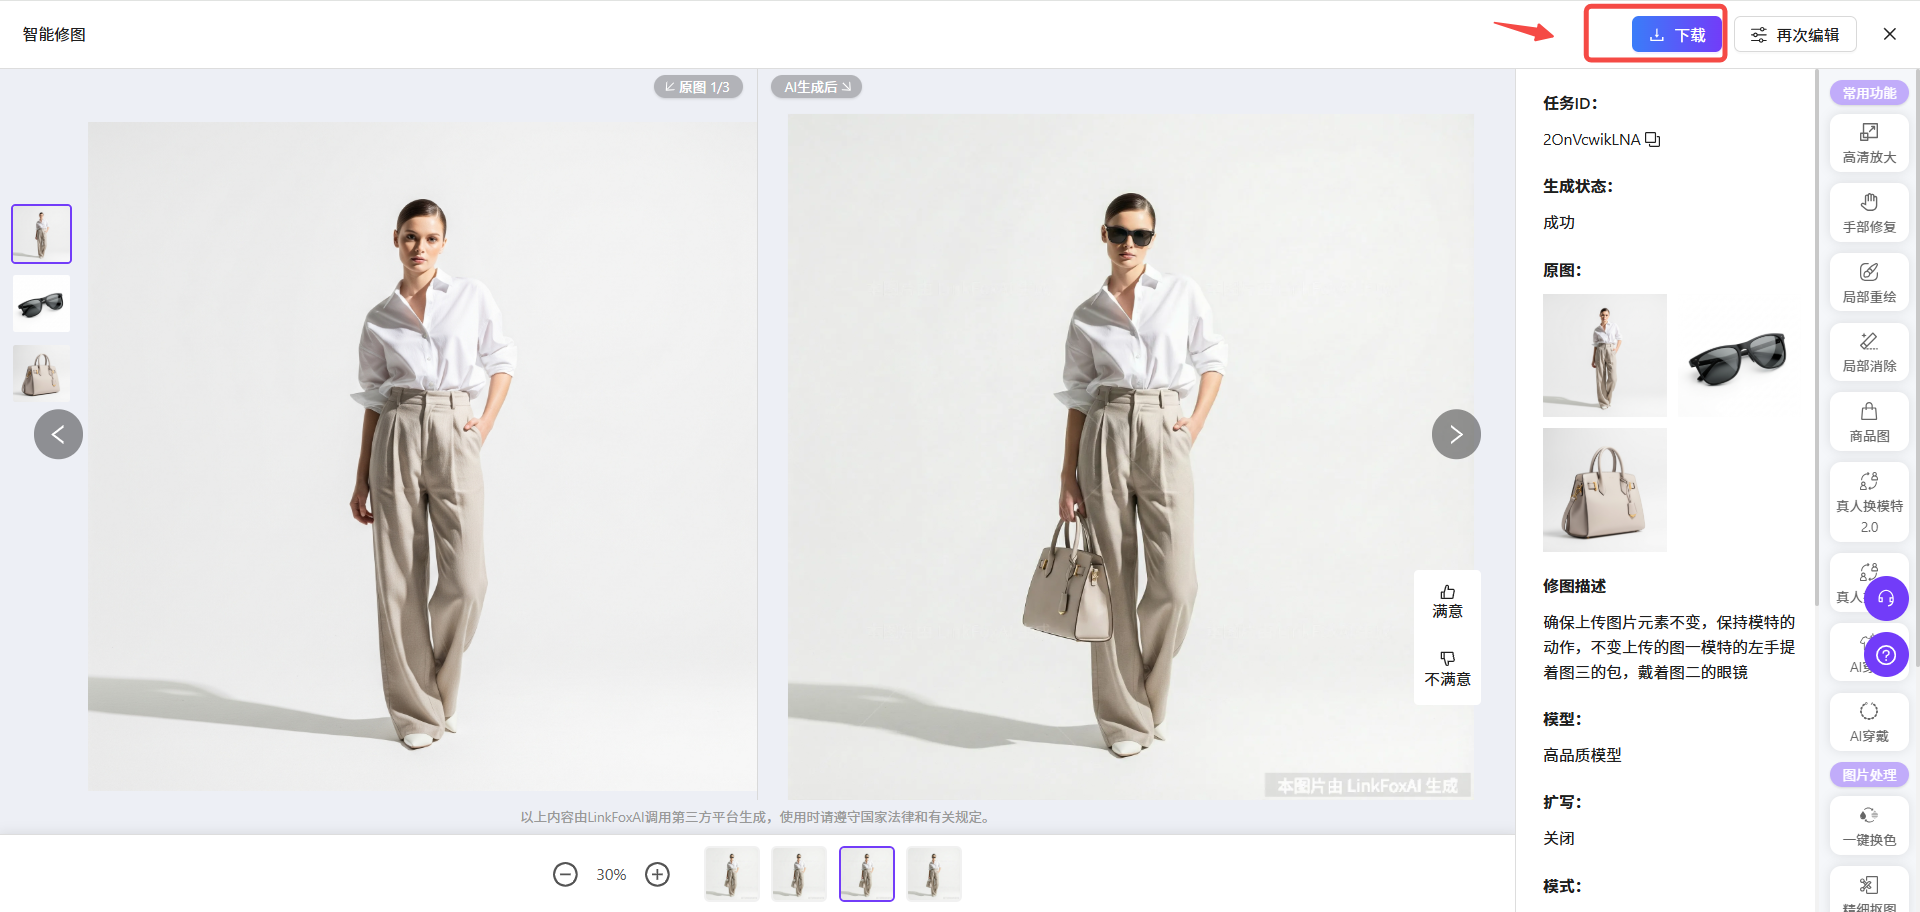Open 再次编辑 to edit again
1920x912 pixels.
(1795, 35)
